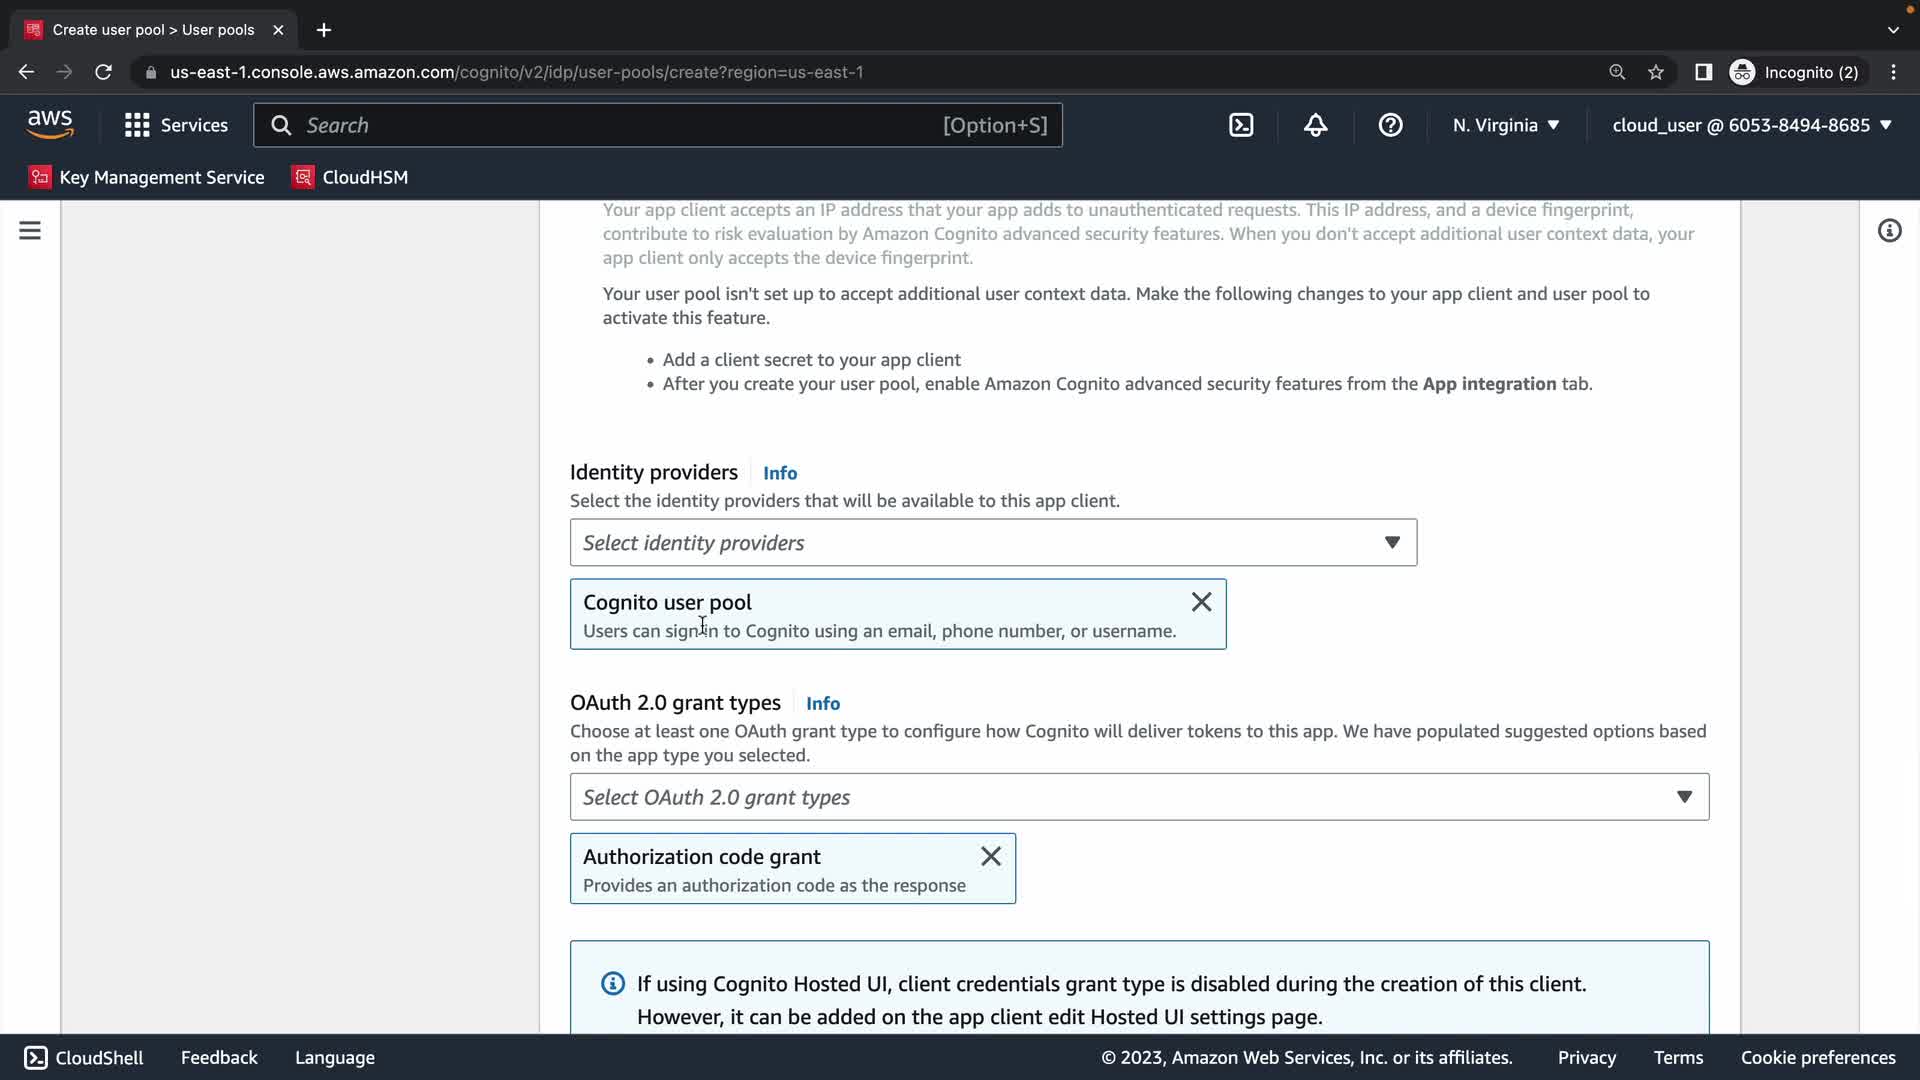Viewport: 1920px width, 1080px height.
Task: Open the AWS support help icon
Action: (x=1390, y=125)
